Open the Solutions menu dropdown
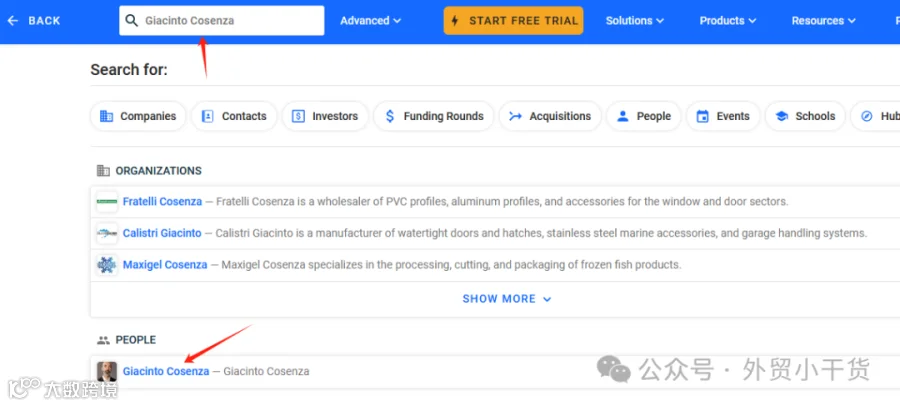The height and width of the screenshot is (406, 900). click(x=634, y=21)
